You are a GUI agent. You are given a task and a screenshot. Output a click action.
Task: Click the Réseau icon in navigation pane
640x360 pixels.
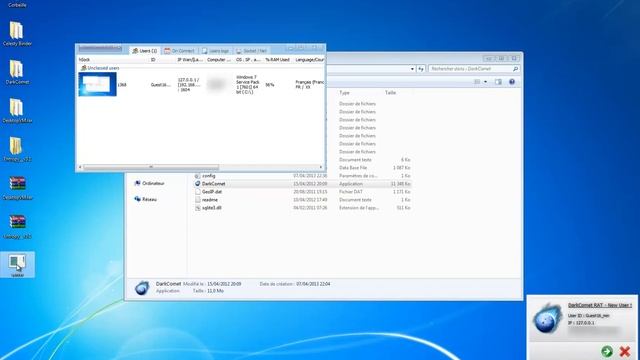[138, 199]
